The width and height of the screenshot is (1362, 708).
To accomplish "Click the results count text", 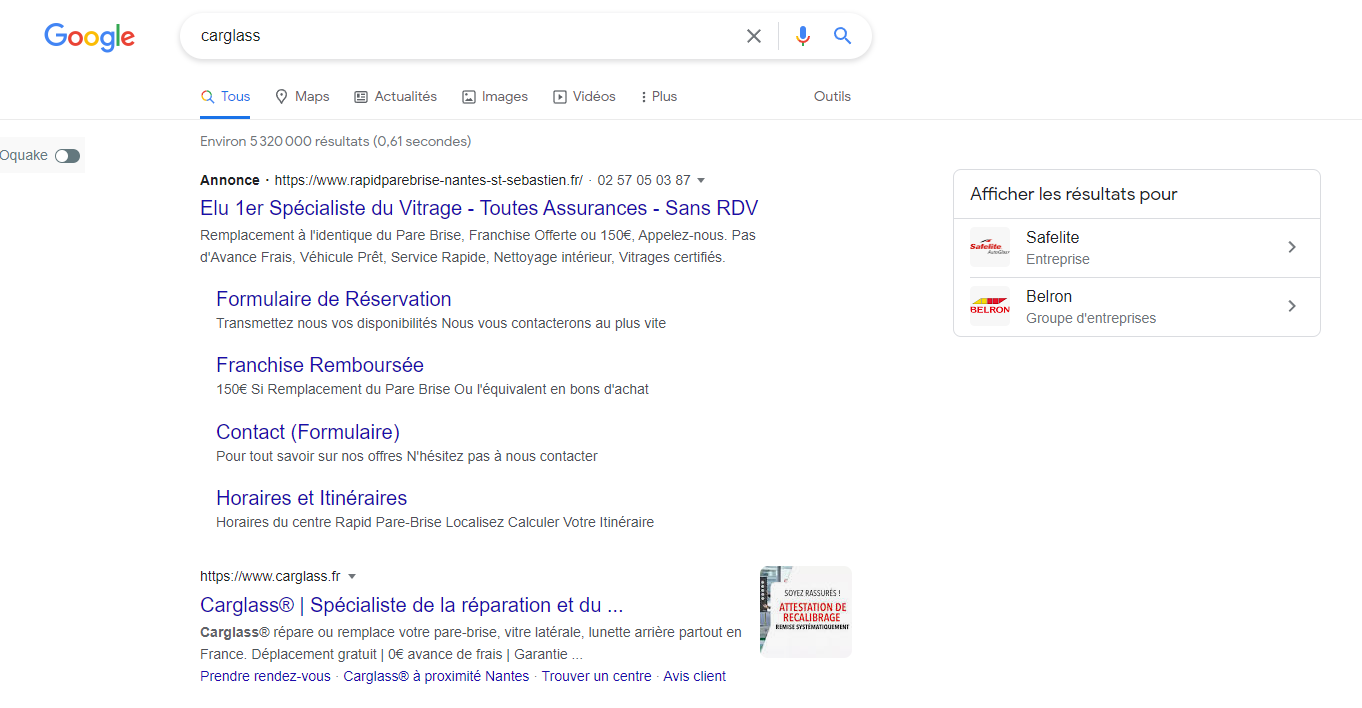I will (x=335, y=141).
